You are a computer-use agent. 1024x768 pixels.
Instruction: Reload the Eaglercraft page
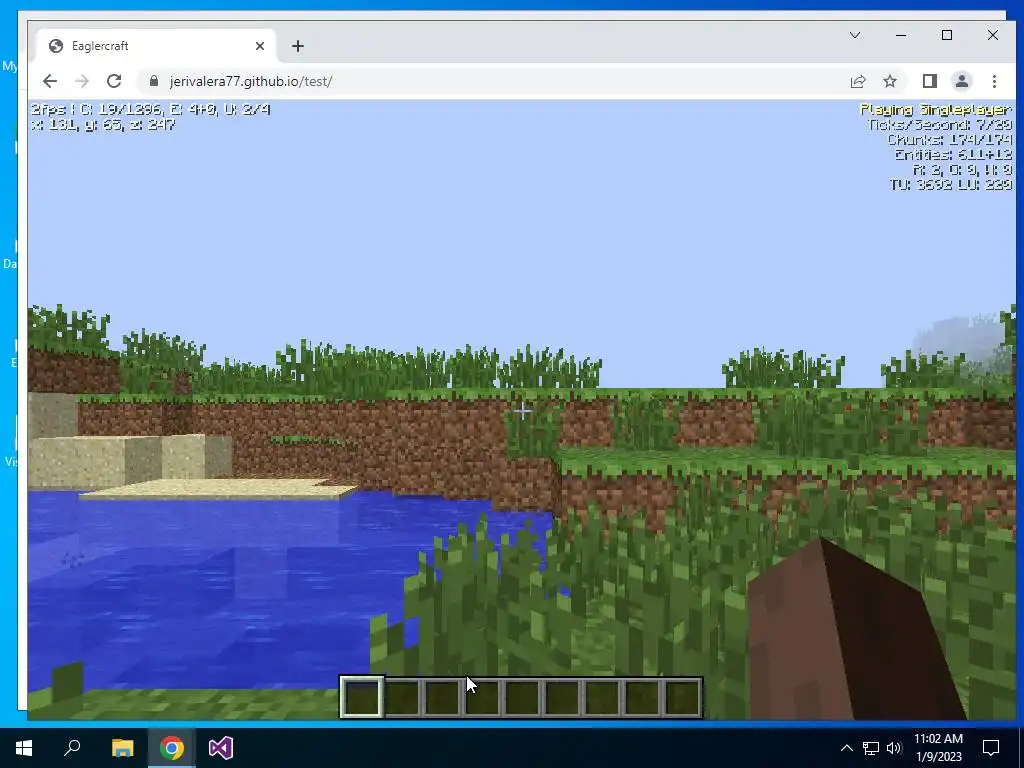pyautogui.click(x=114, y=81)
